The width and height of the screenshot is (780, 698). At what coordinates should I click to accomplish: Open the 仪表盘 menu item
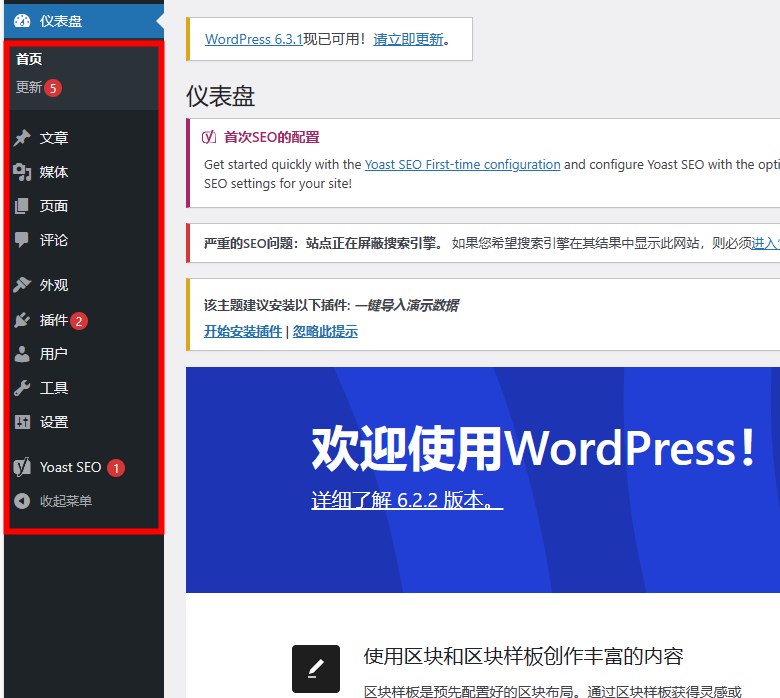[84, 21]
